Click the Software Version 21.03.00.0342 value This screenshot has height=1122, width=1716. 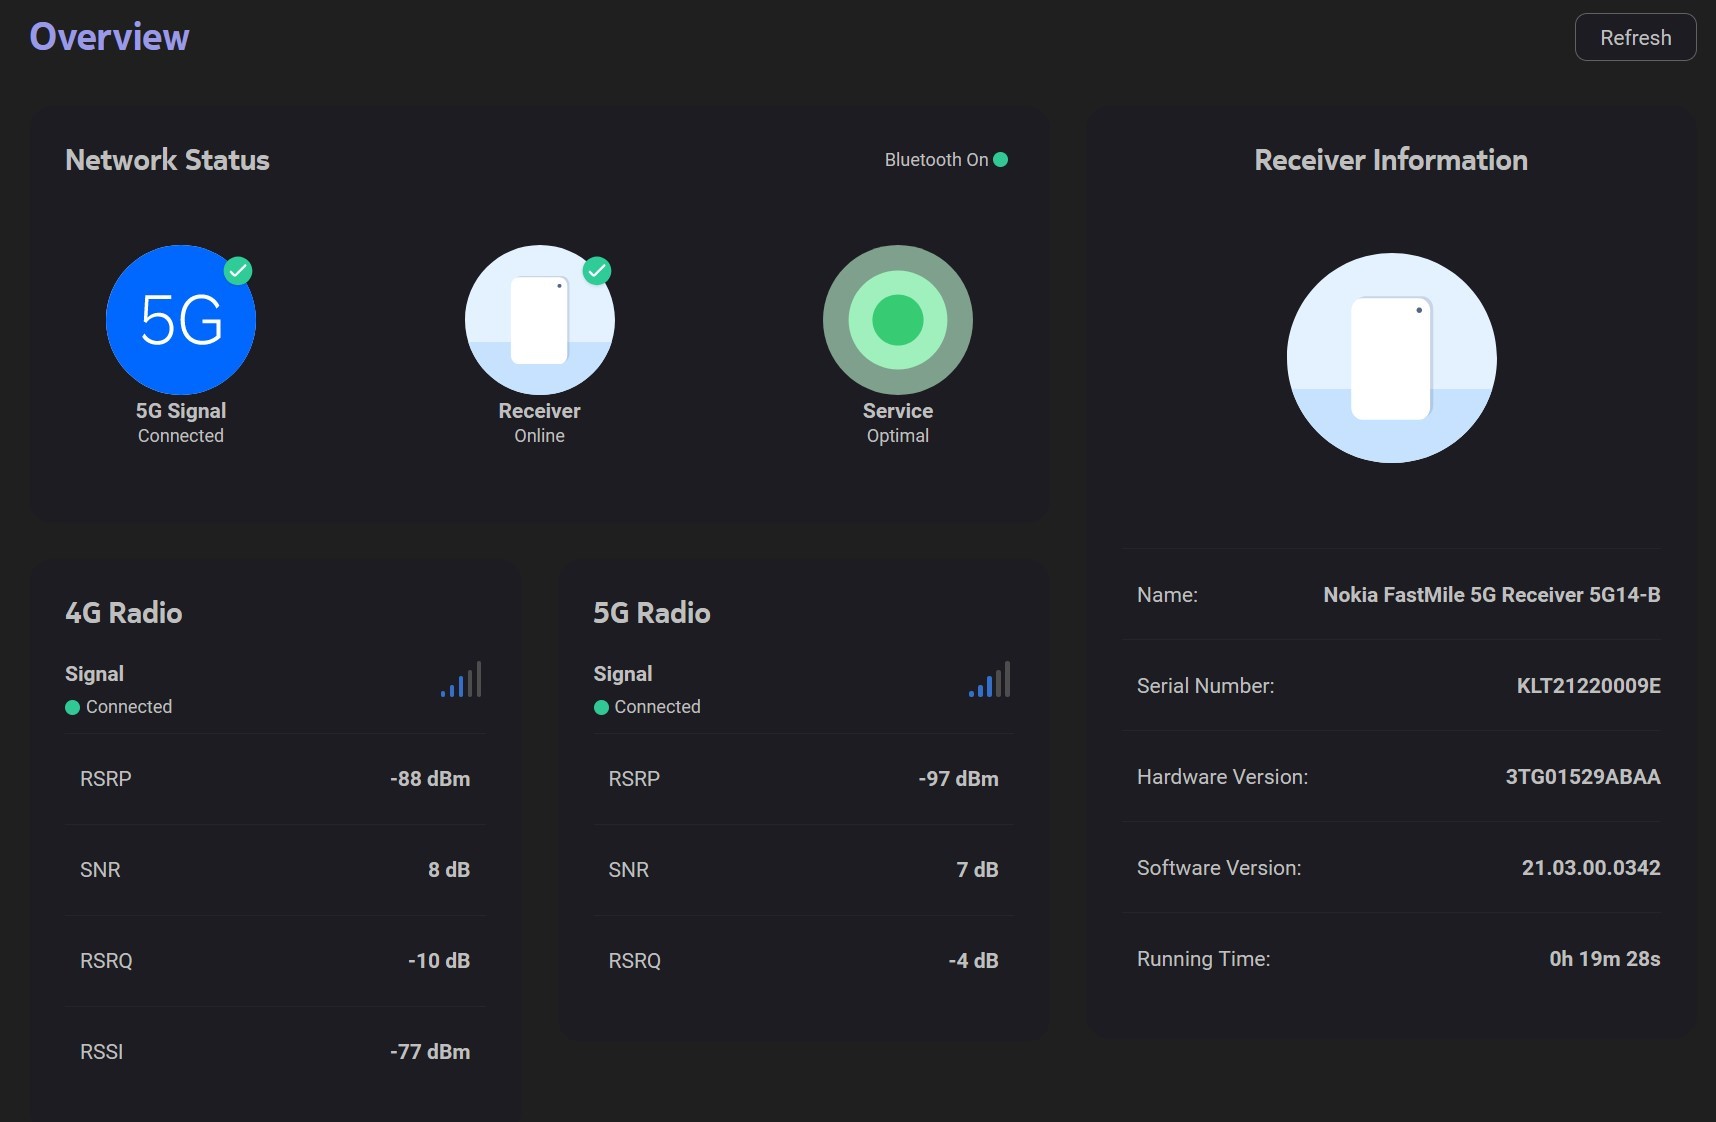(1590, 868)
